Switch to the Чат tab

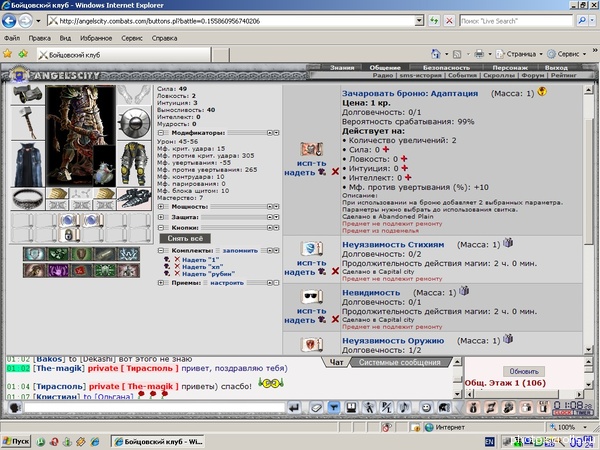pyautogui.click(x=336, y=362)
